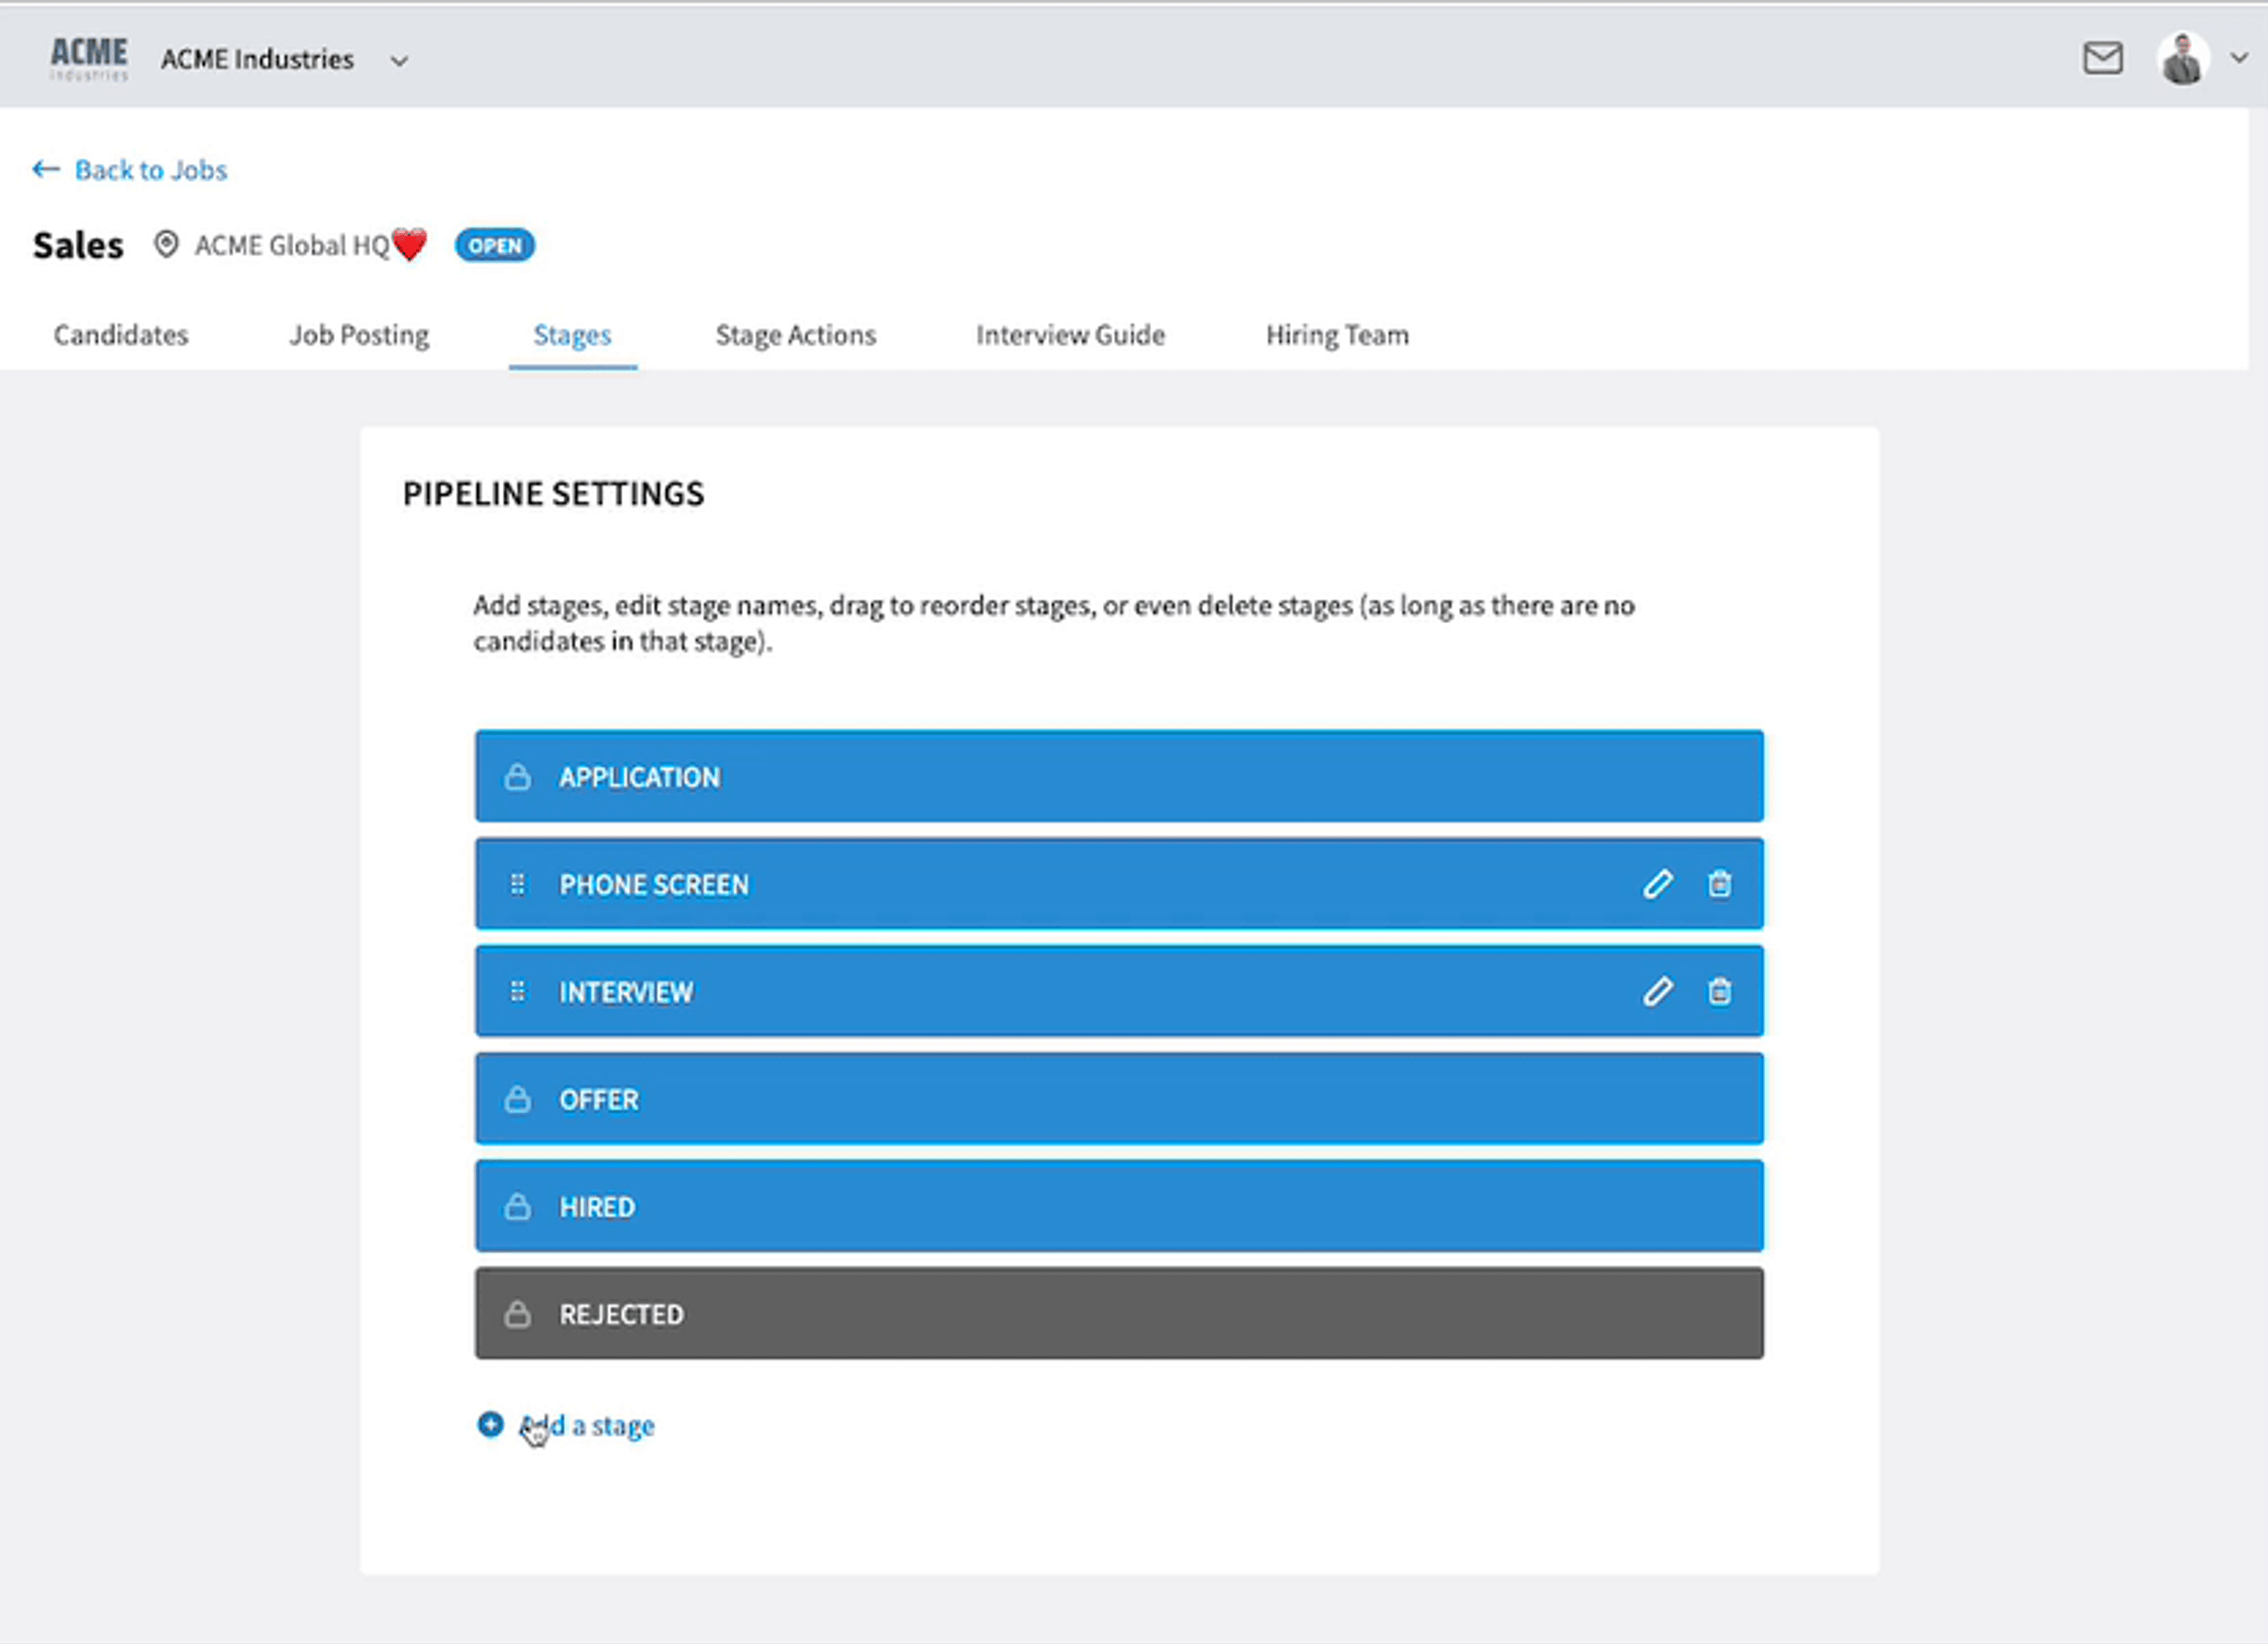
Task: Select the Stages tab
Action: [572, 335]
